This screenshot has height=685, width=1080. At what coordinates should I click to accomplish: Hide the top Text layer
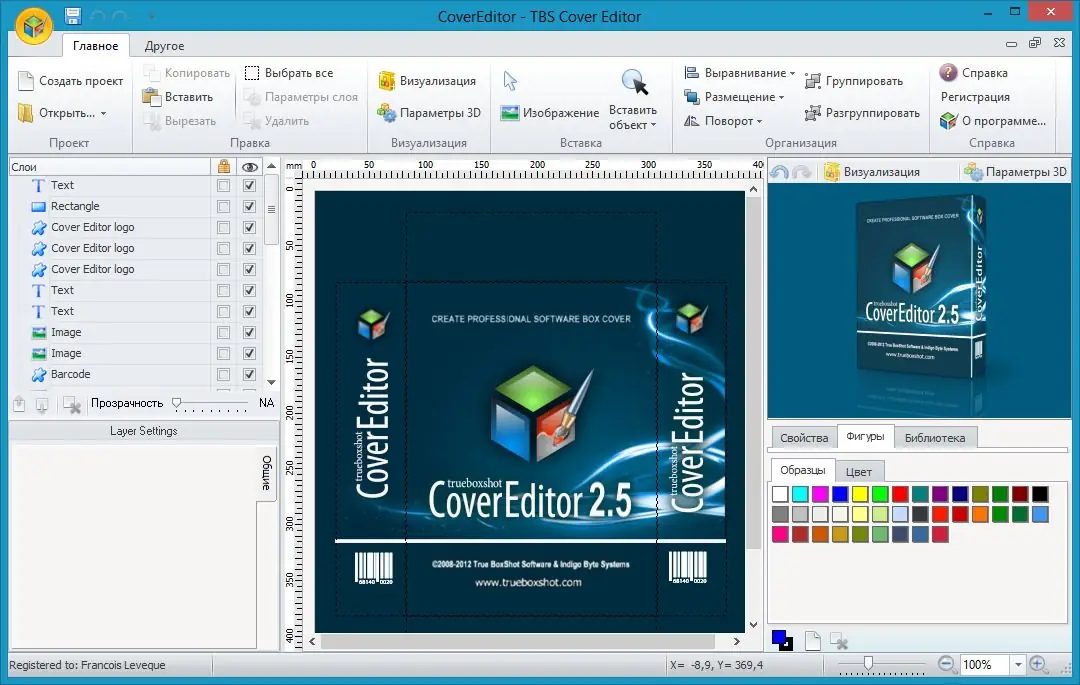pyautogui.click(x=249, y=185)
